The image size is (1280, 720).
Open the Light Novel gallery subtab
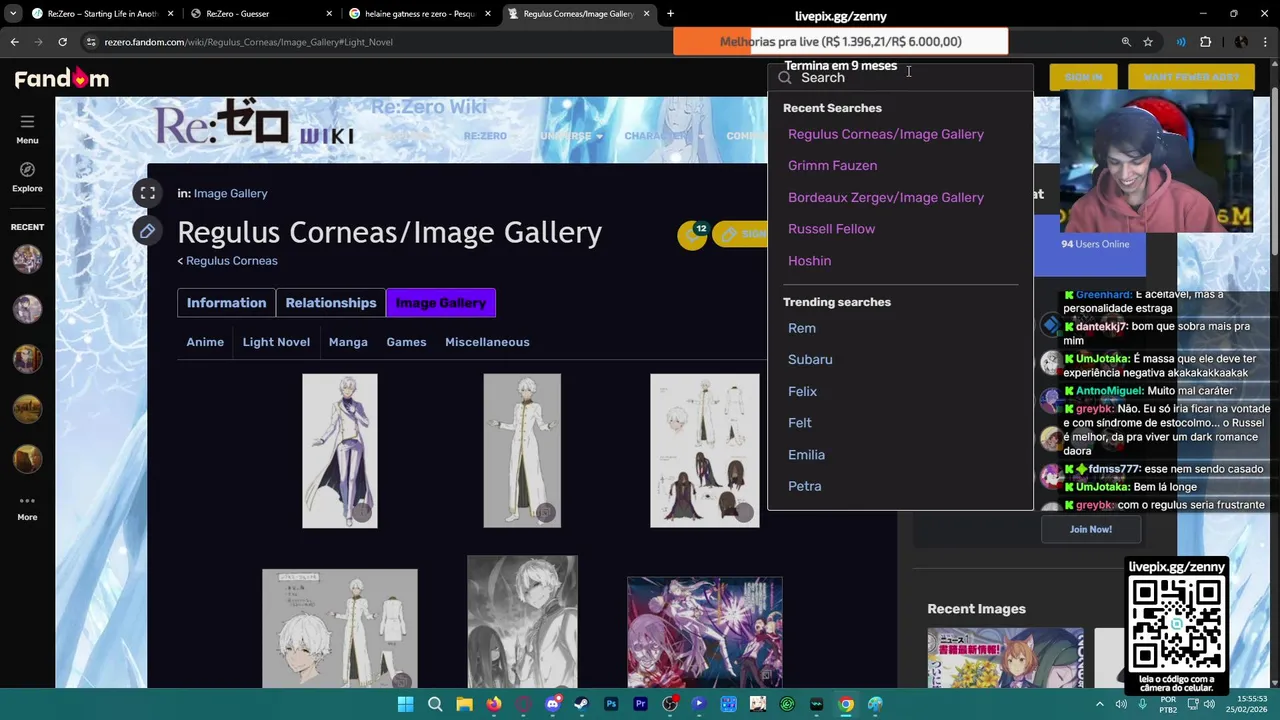pyautogui.click(x=276, y=342)
